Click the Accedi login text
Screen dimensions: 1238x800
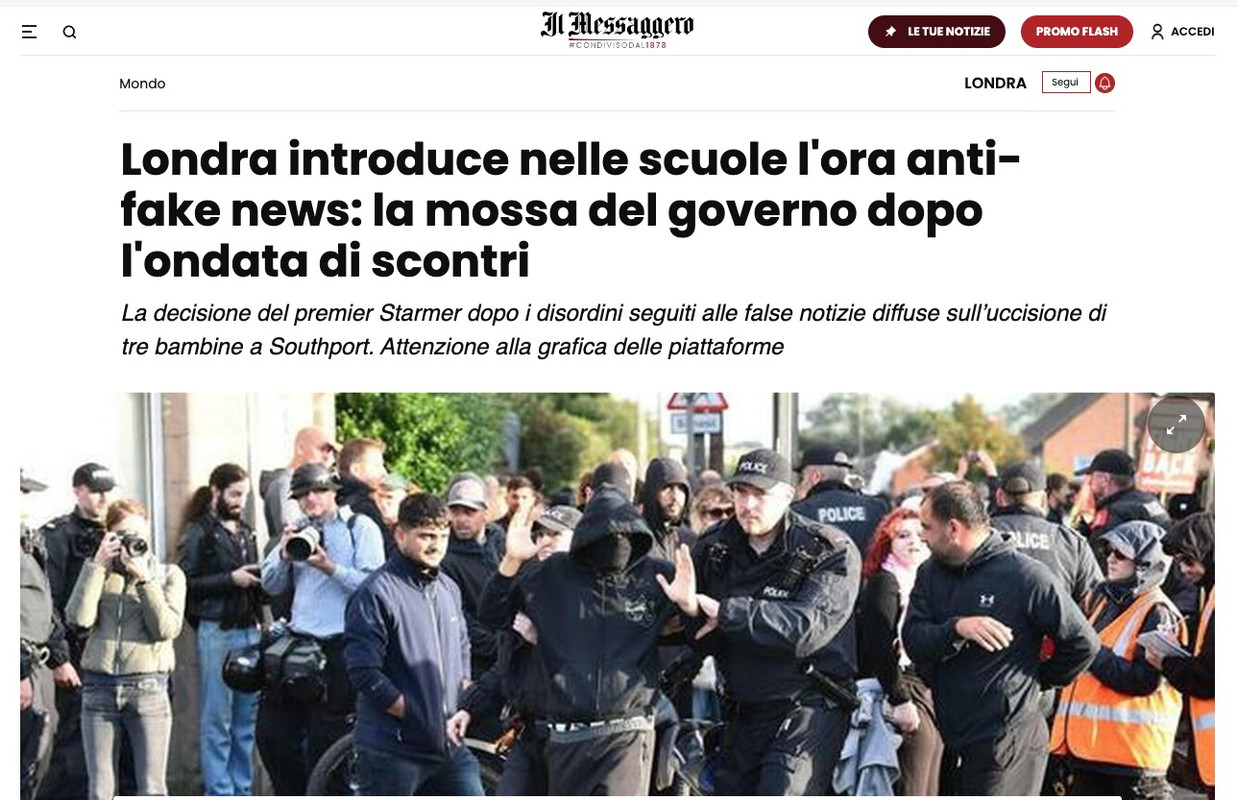pos(1192,32)
